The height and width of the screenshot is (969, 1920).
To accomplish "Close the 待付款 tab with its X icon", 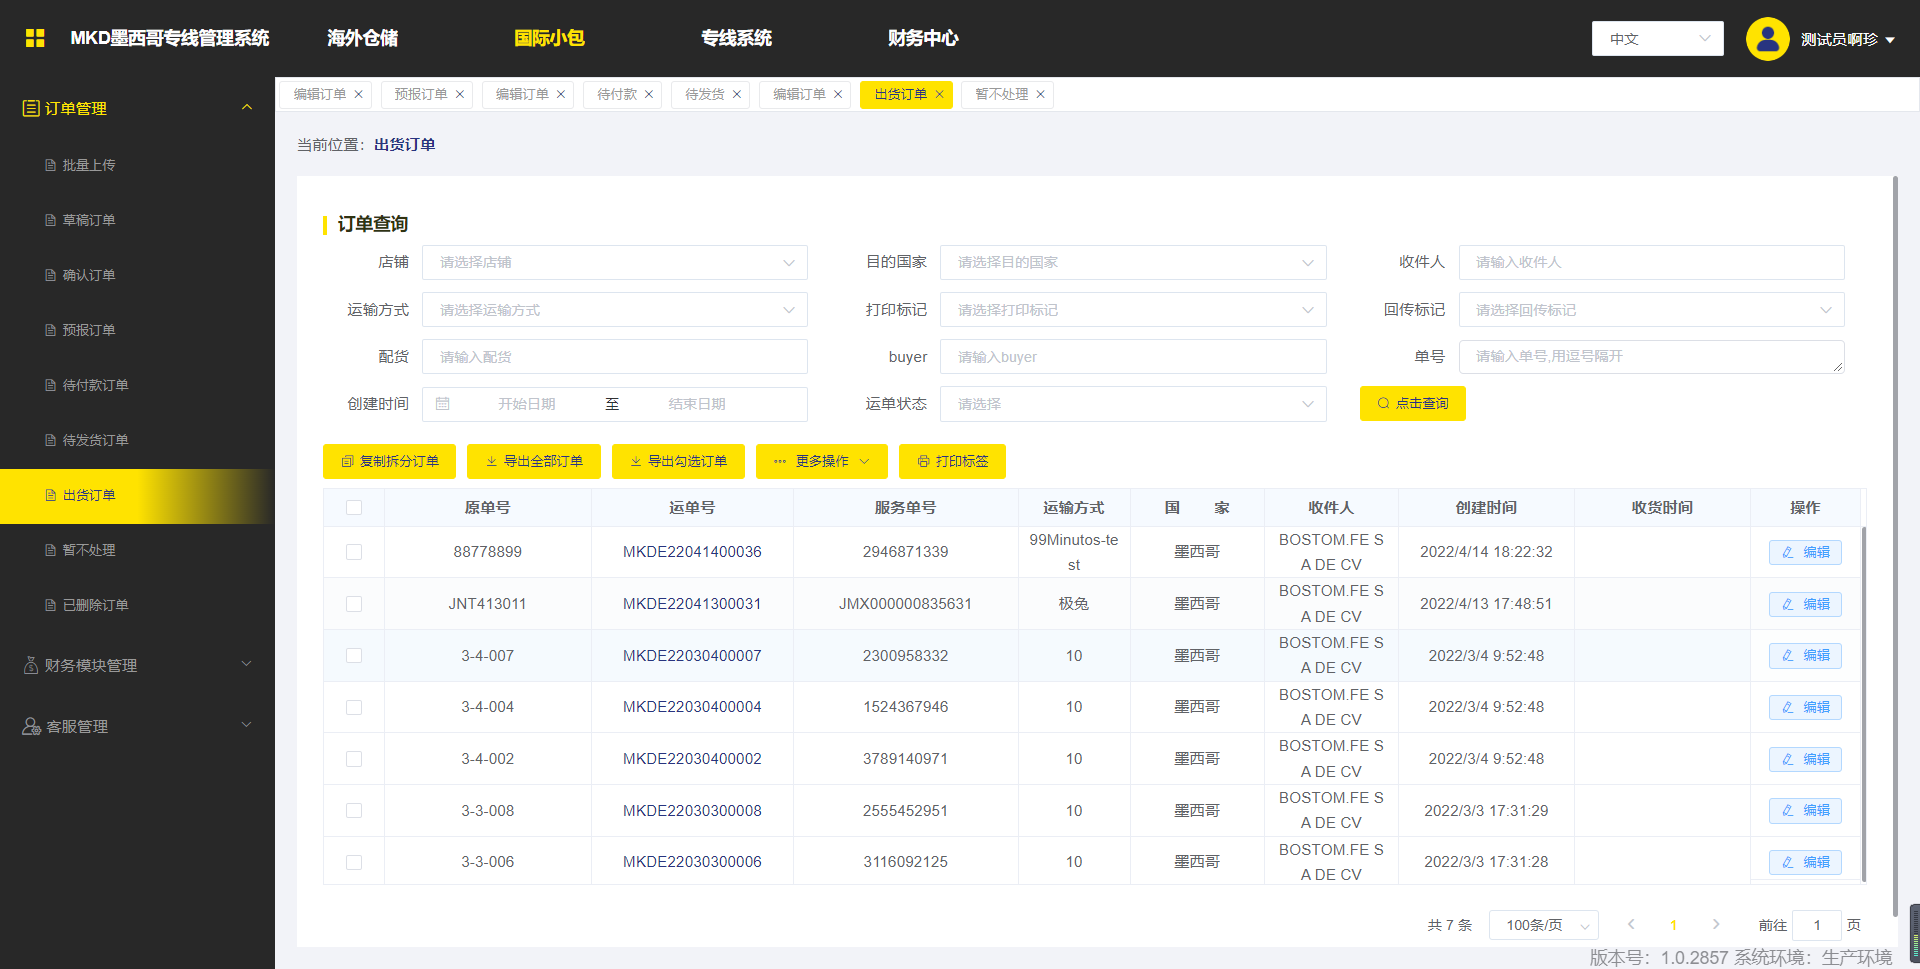I will tap(649, 94).
